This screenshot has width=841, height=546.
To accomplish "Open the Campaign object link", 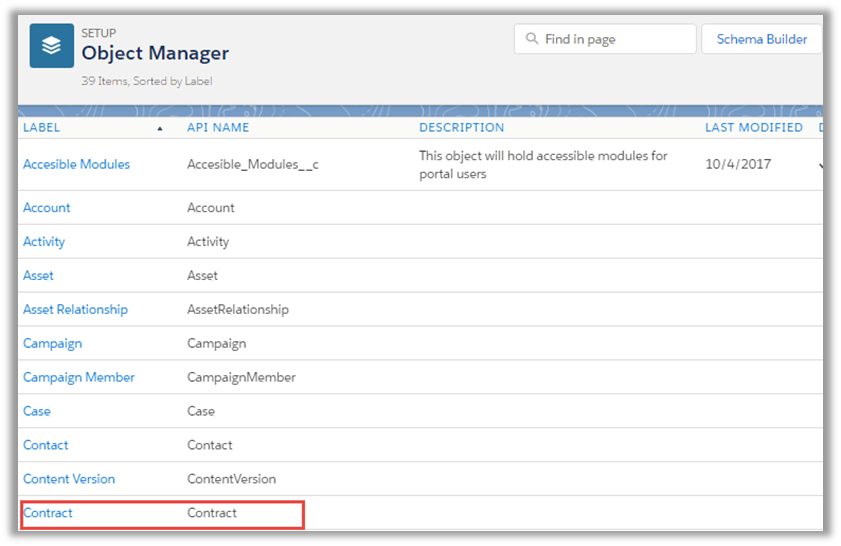I will pos(52,344).
